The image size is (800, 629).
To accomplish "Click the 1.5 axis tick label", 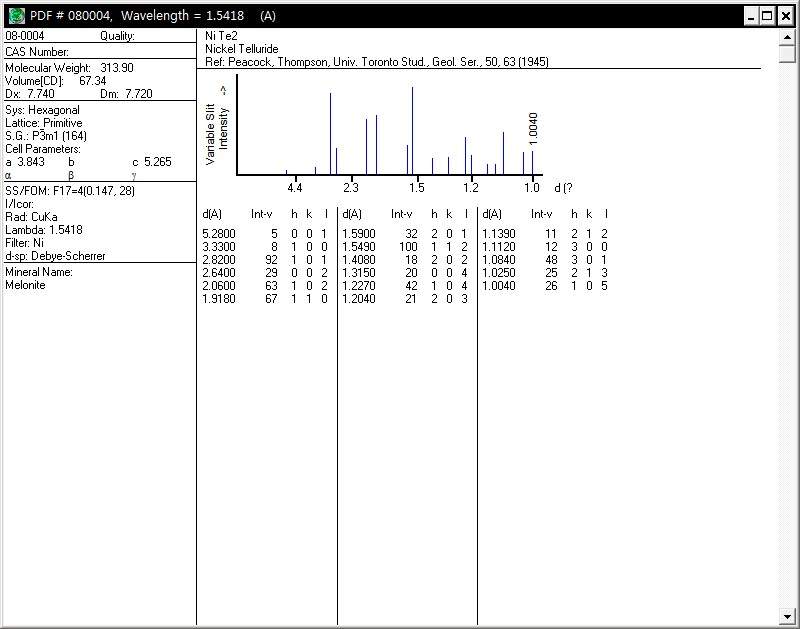I will click(x=417, y=188).
